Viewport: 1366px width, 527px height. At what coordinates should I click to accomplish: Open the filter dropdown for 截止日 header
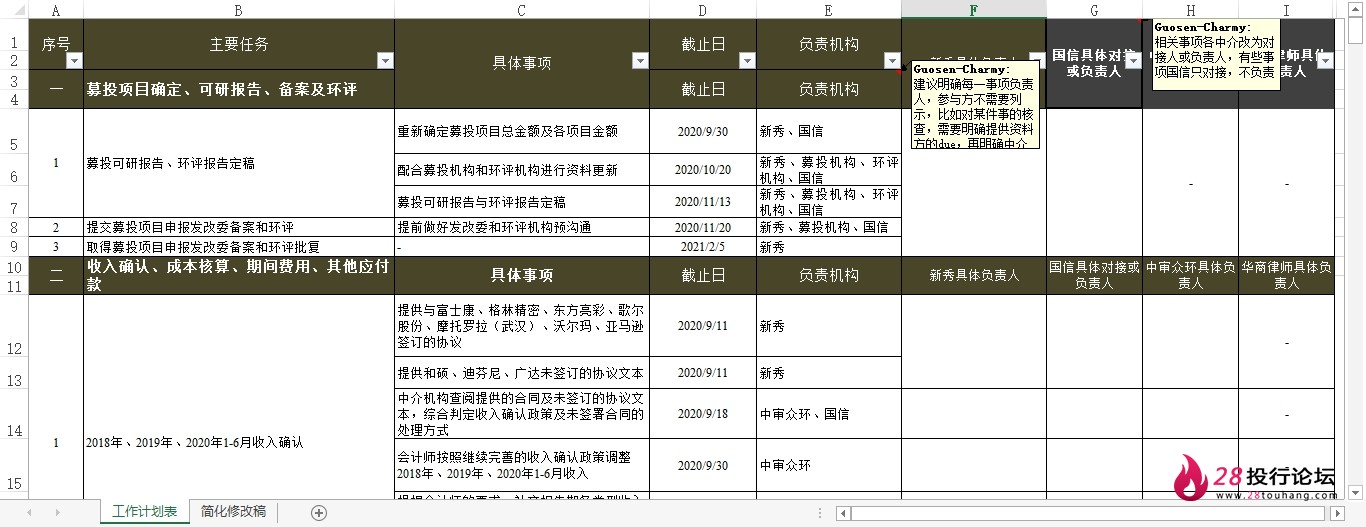(x=746, y=61)
